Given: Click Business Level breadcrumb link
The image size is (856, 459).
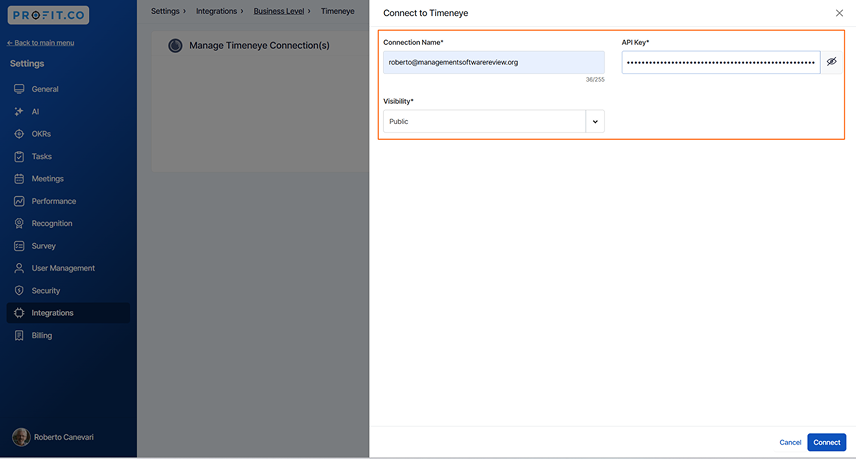Looking at the screenshot, I should [278, 11].
